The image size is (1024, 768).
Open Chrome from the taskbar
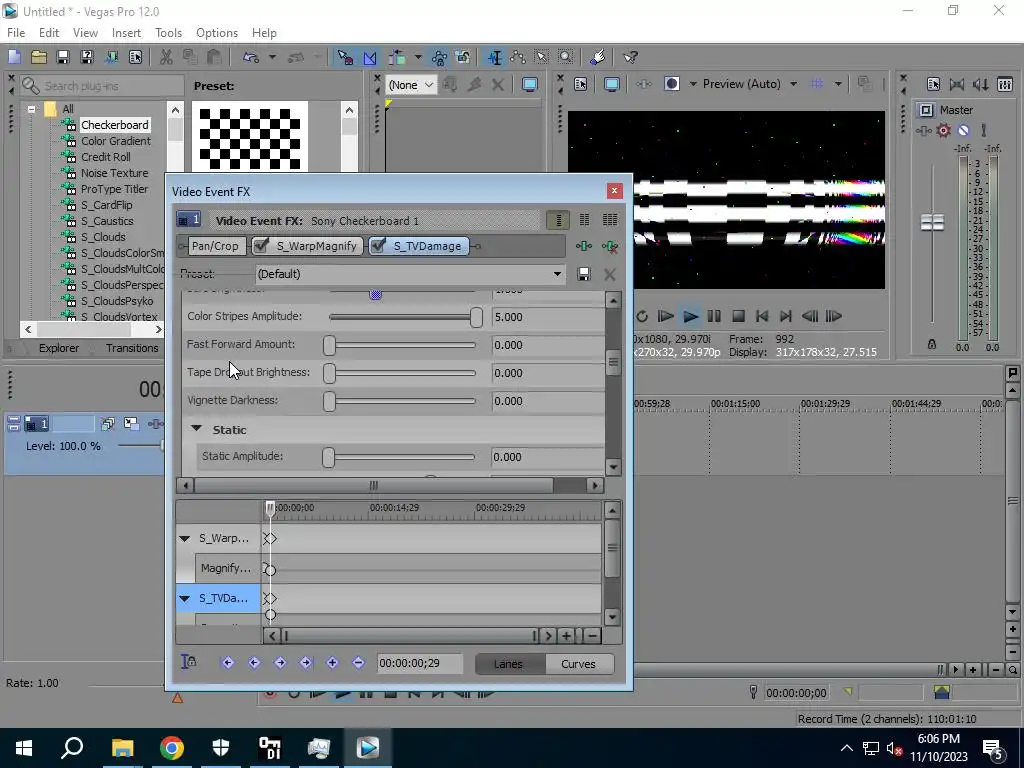pyautogui.click(x=172, y=748)
